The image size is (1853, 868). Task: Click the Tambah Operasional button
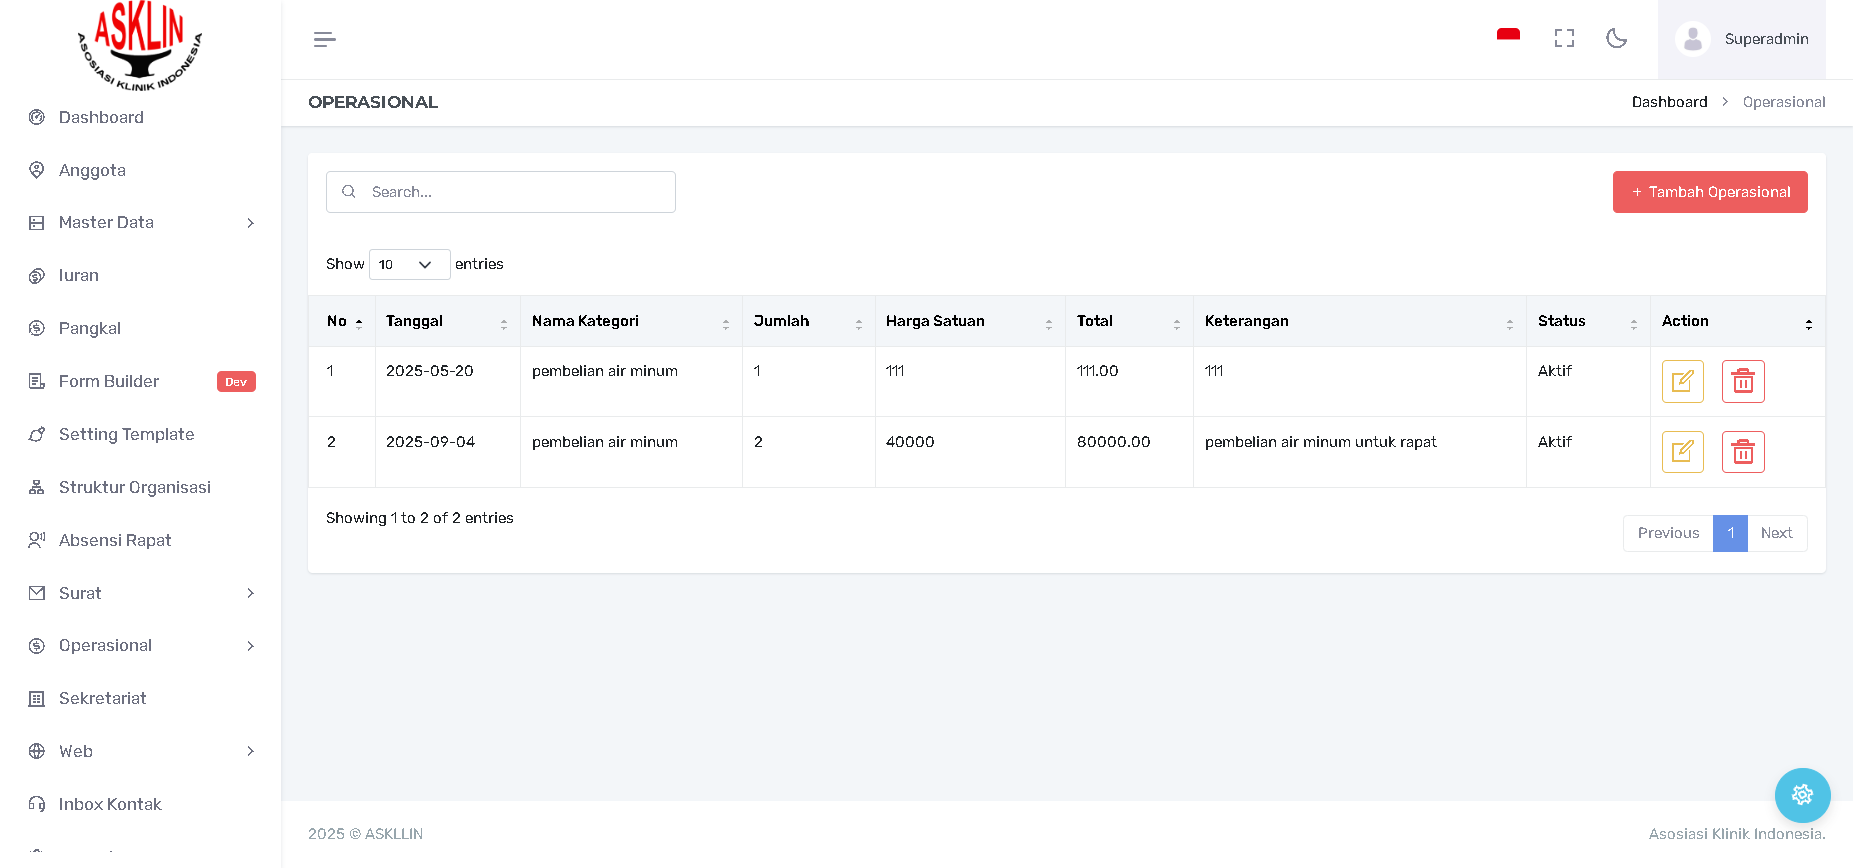[x=1709, y=192]
